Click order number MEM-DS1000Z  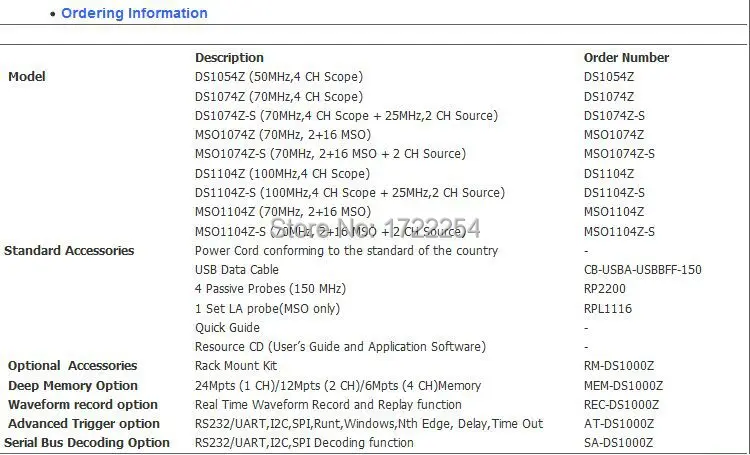tap(623, 386)
